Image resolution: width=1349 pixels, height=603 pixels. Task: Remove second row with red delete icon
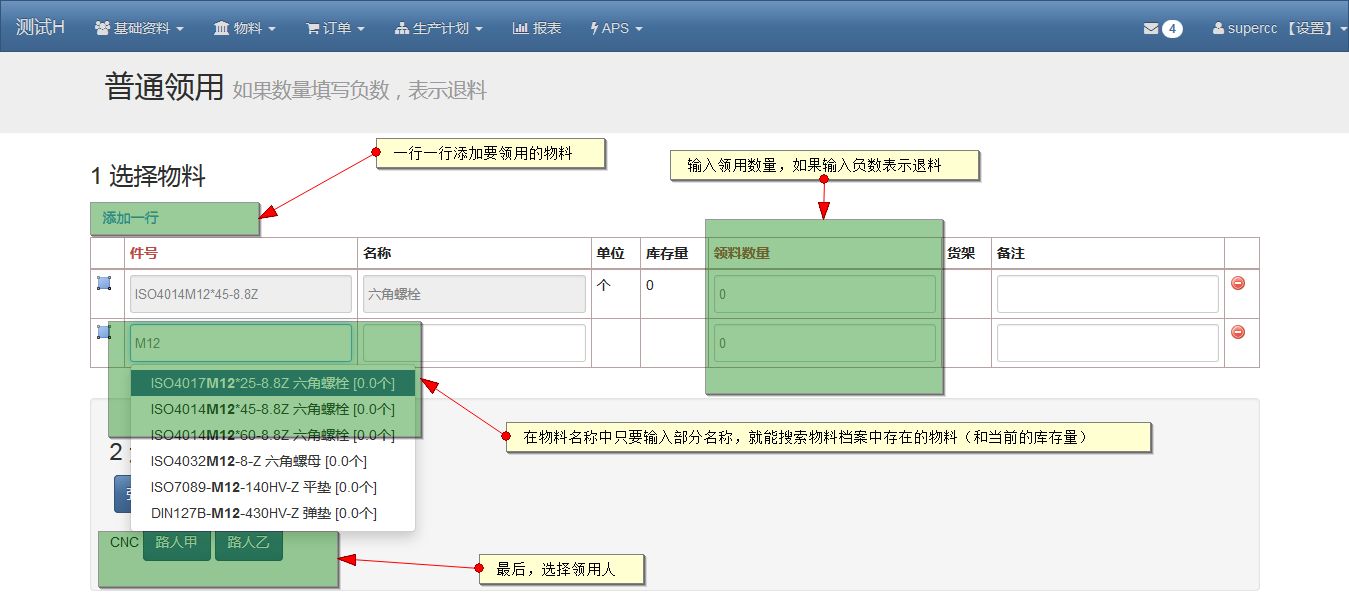1238,332
